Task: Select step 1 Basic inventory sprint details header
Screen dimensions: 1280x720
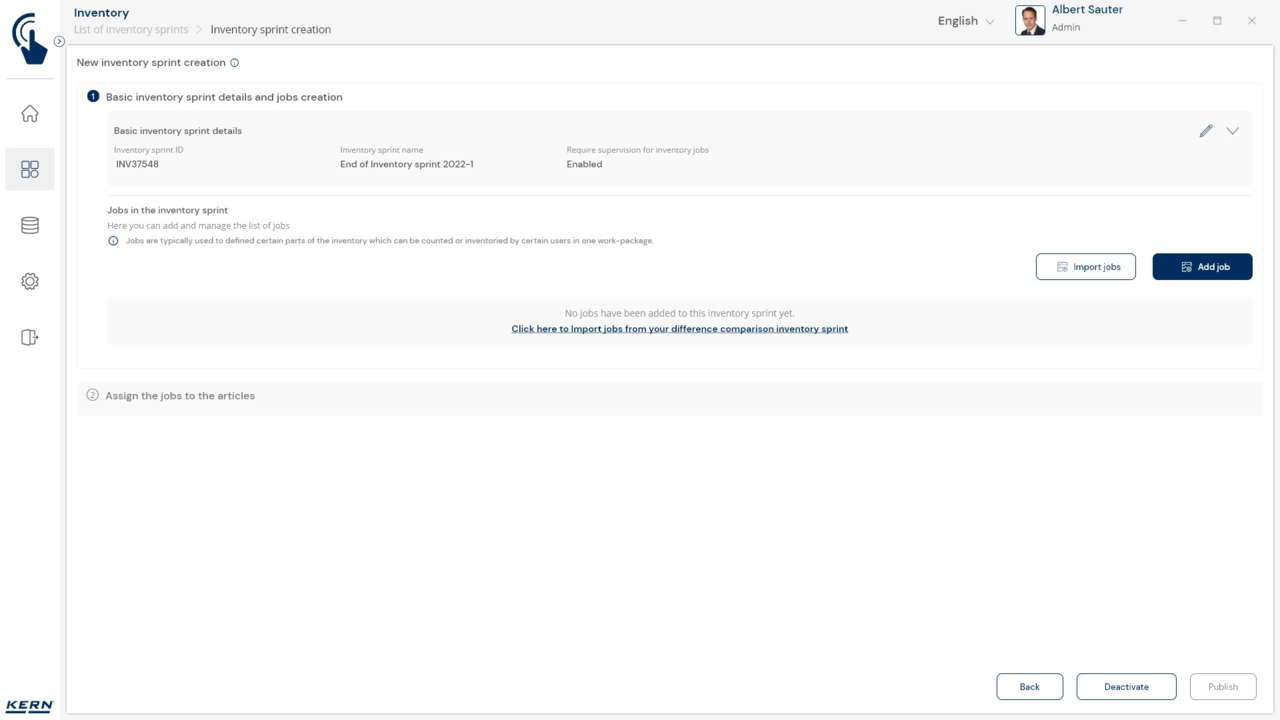Action: coord(224,97)
